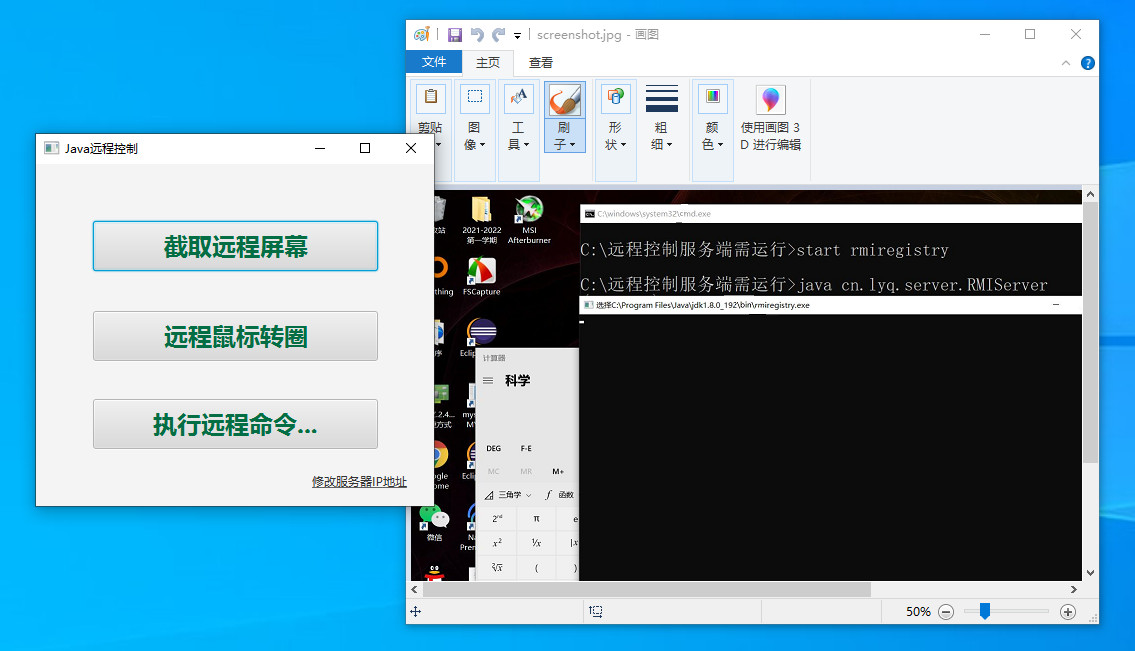Click the zoom in plus button
This screenshot has width=1135, height=651.
tap(1068, 612)
